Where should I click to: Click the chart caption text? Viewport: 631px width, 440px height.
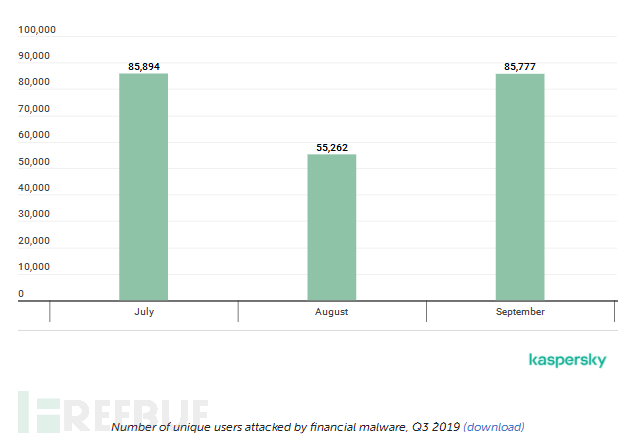(285, 427)
